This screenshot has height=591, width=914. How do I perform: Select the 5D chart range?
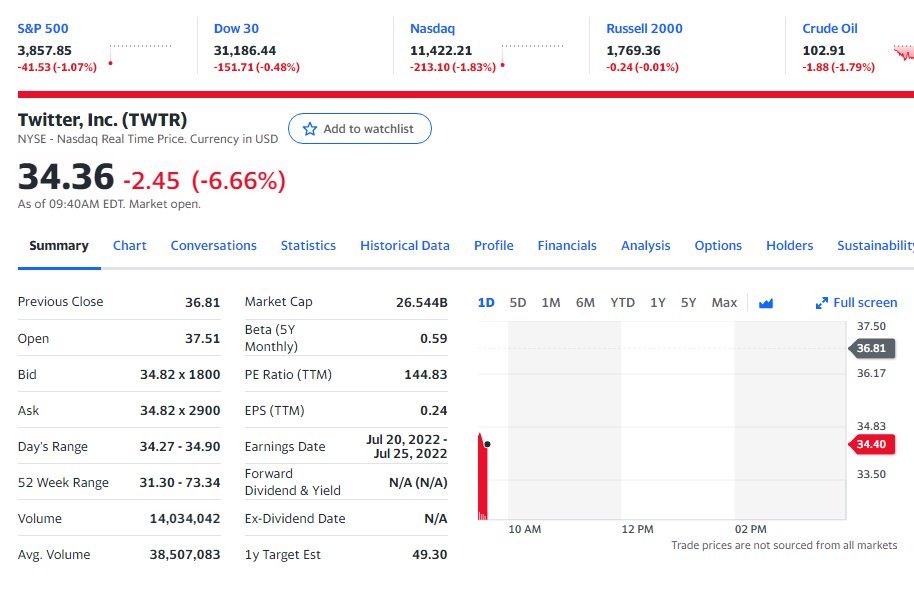pyautogui.click(x=518, y=303)
